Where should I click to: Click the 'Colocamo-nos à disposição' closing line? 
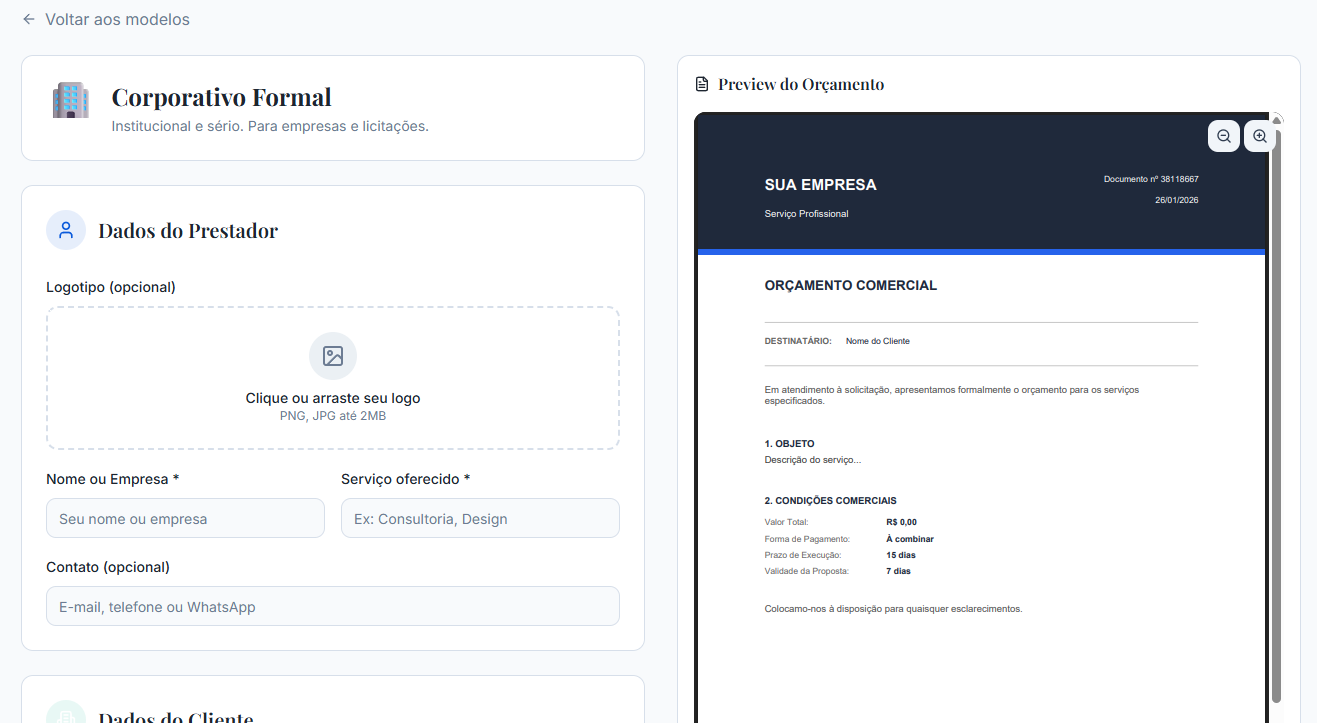(894, 608)
